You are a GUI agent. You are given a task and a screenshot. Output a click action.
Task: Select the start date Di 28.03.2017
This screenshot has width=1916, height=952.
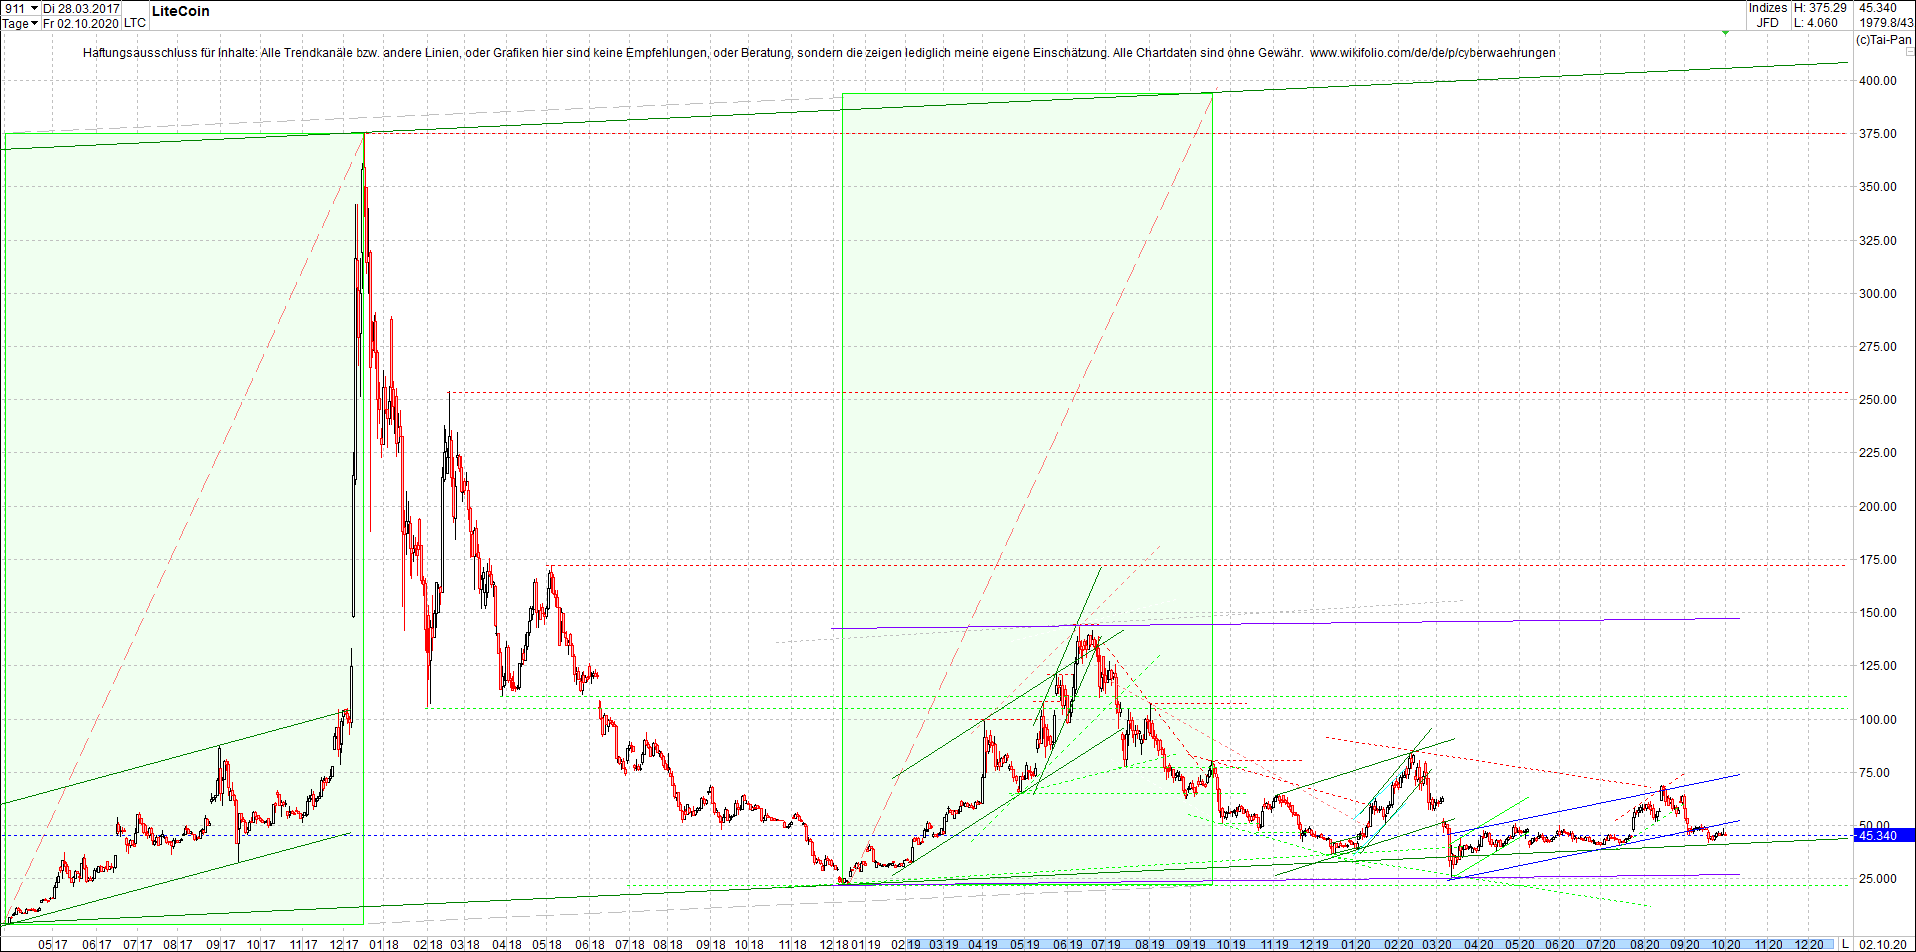(82, 8)
